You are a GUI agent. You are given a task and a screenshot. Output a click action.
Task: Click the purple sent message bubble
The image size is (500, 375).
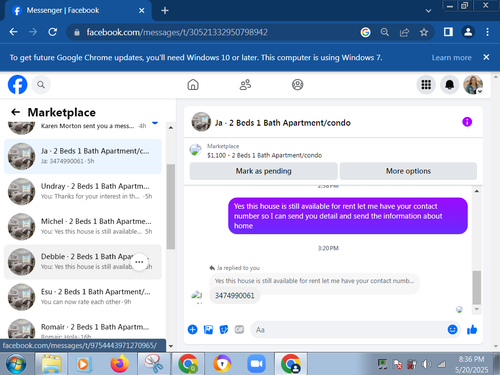click(x=348, y=216)
